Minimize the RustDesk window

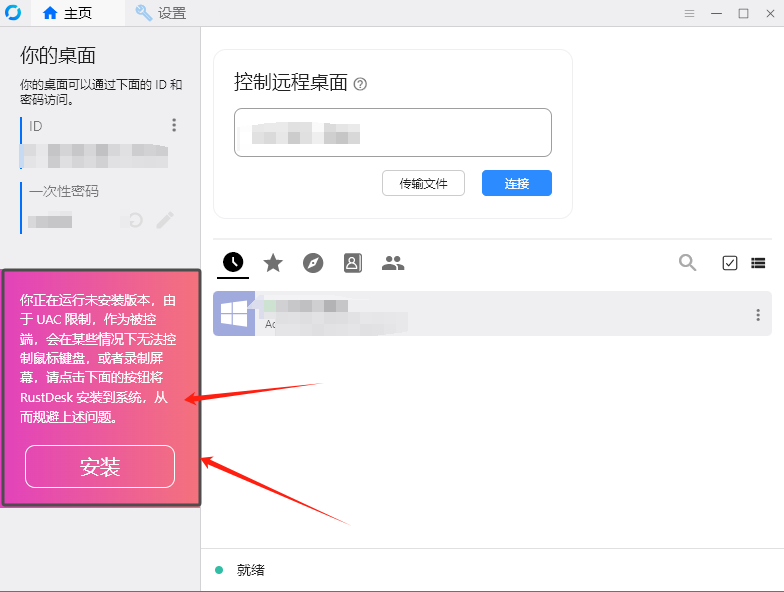[716, 14]
